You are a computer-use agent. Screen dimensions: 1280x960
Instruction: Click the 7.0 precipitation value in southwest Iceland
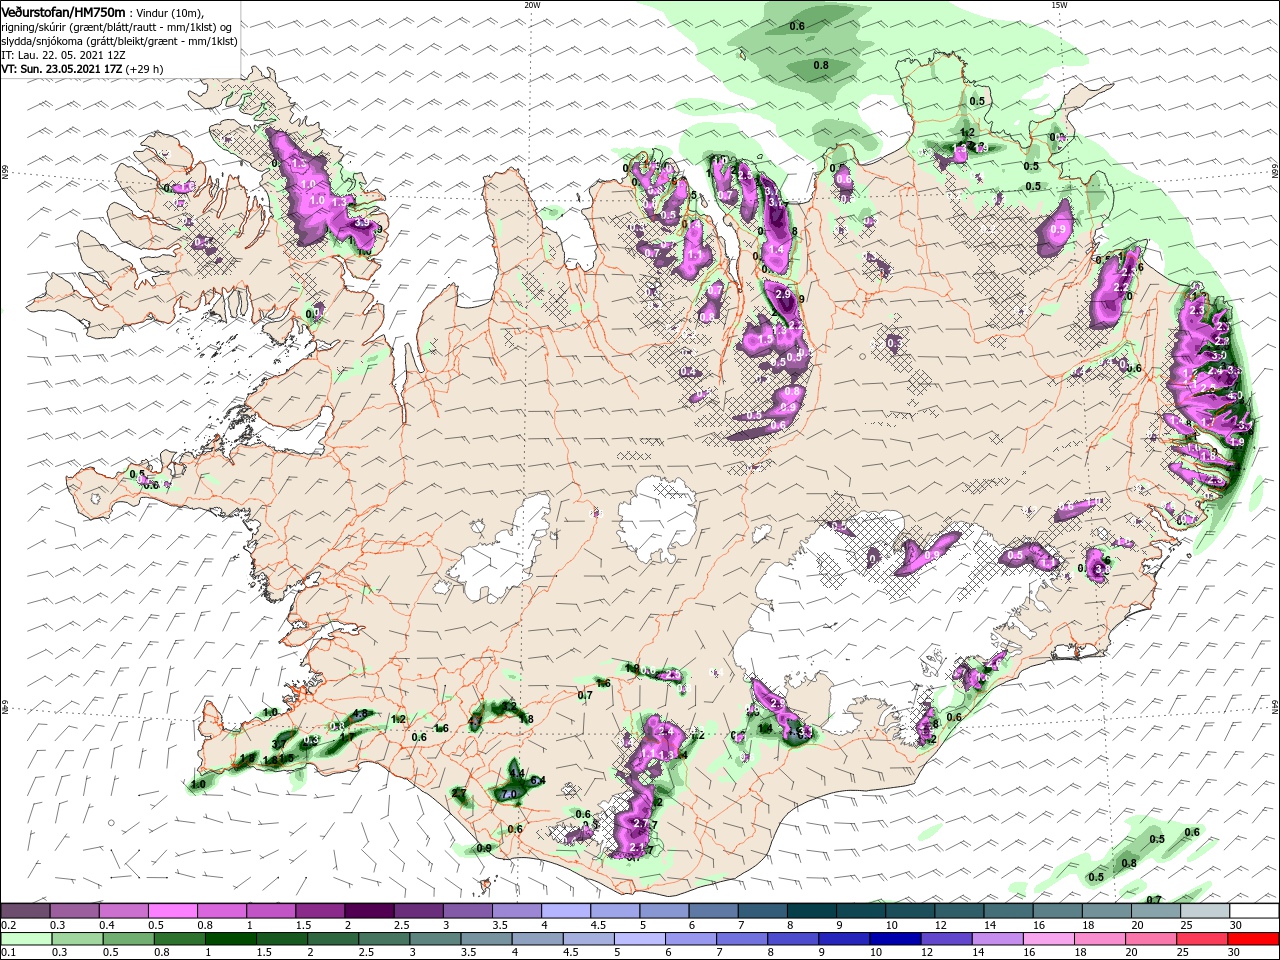pos(508,795)
